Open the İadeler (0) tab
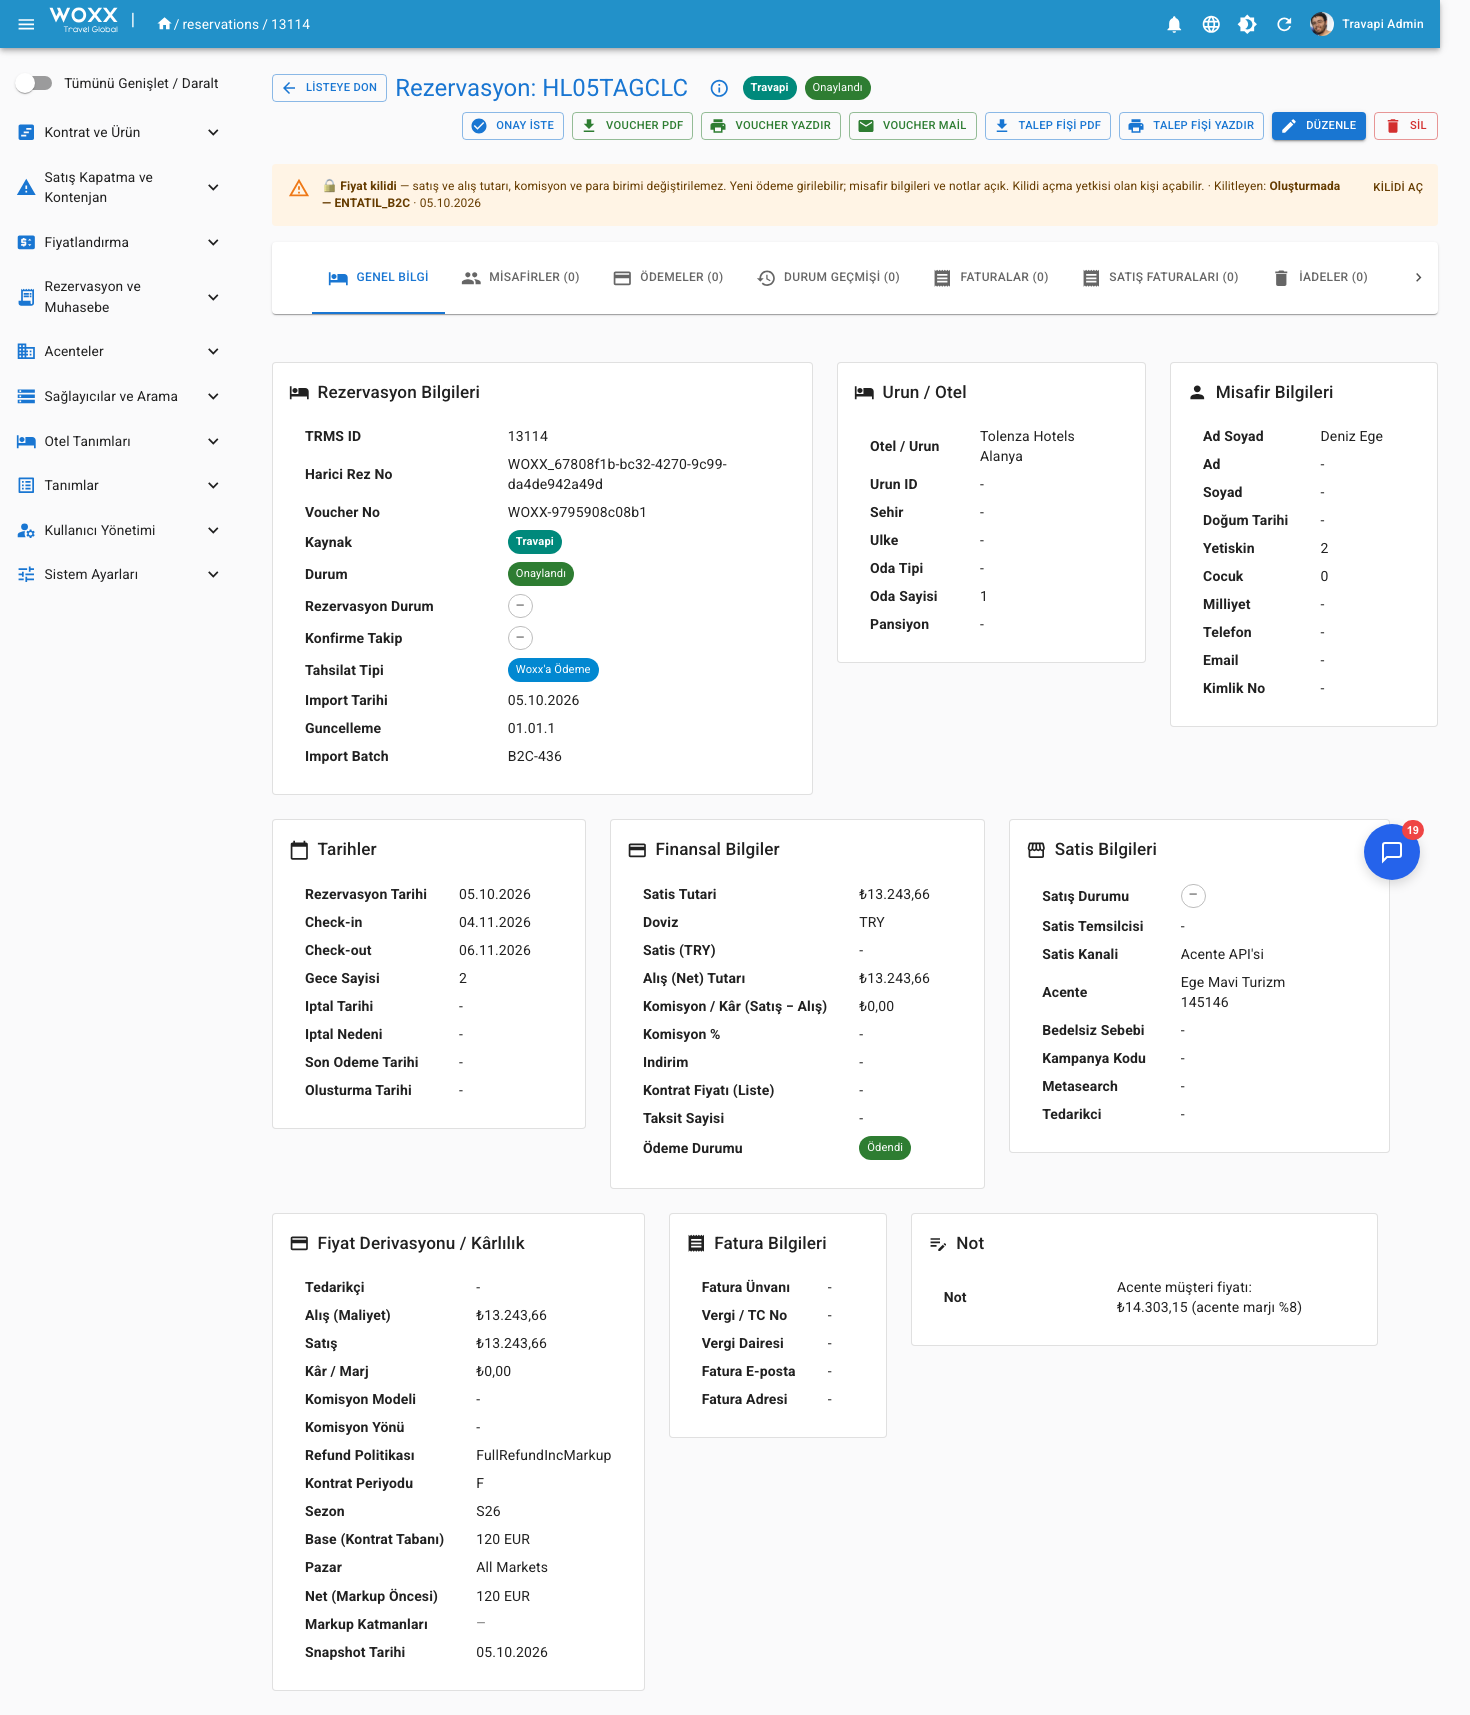This screenshot has width=1470, height=1715. click(1320, 277)
